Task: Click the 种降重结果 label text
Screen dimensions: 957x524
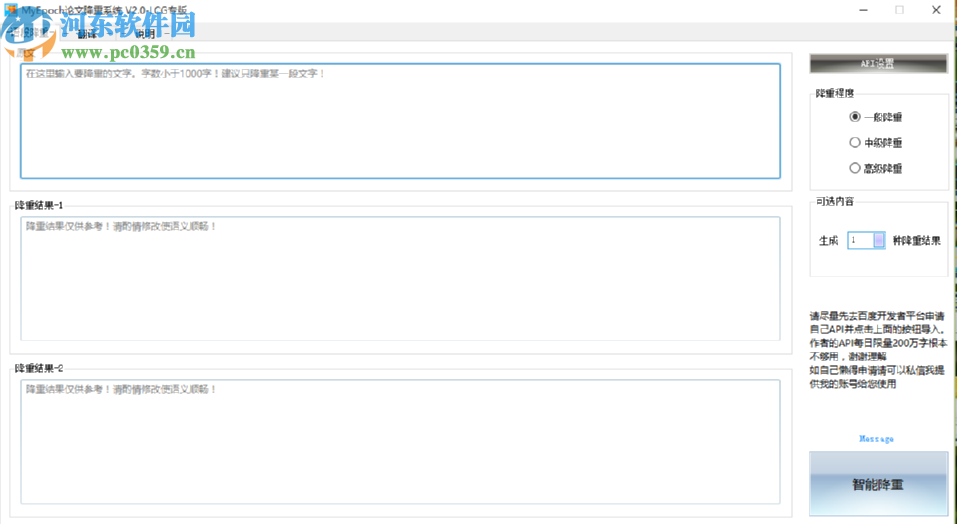Action: [x=916, y=240]
